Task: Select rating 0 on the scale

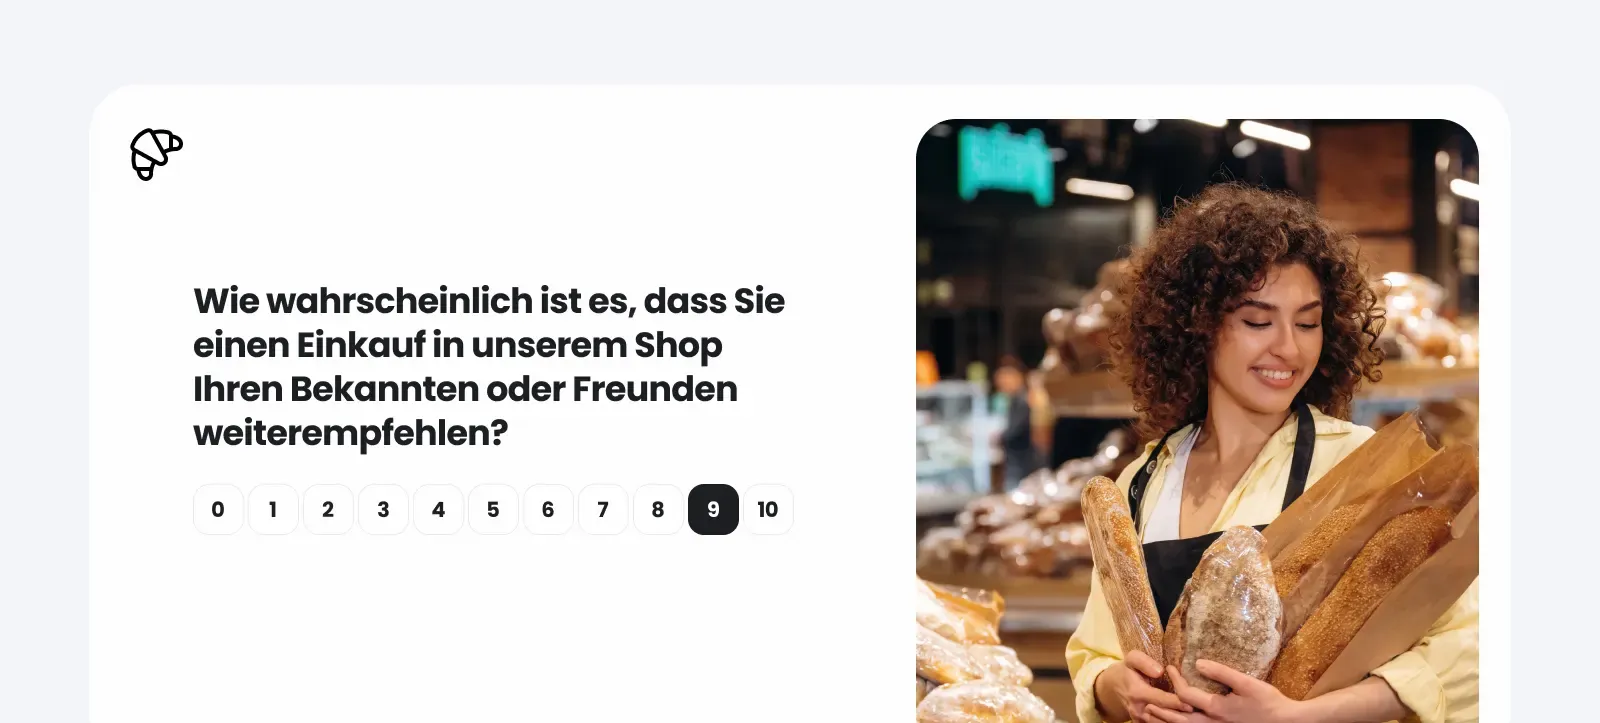Action: coord(218,509)
